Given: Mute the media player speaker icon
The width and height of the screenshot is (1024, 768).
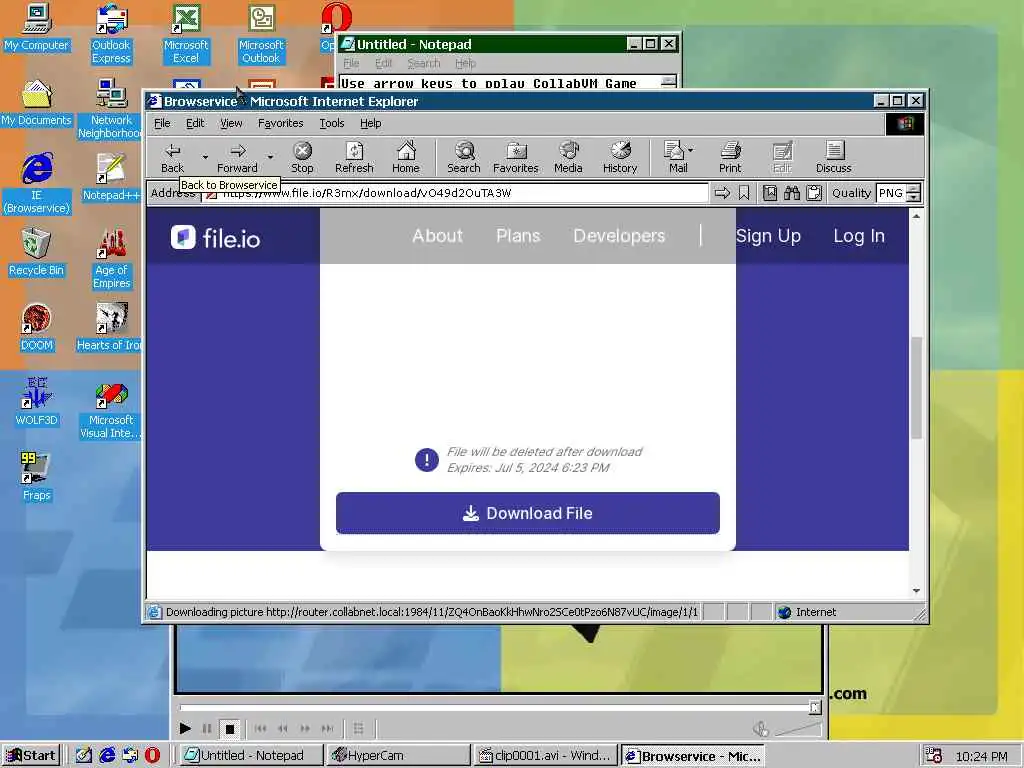Looking at the screenshot, I should pyautogui.click(x=760, y=728).
